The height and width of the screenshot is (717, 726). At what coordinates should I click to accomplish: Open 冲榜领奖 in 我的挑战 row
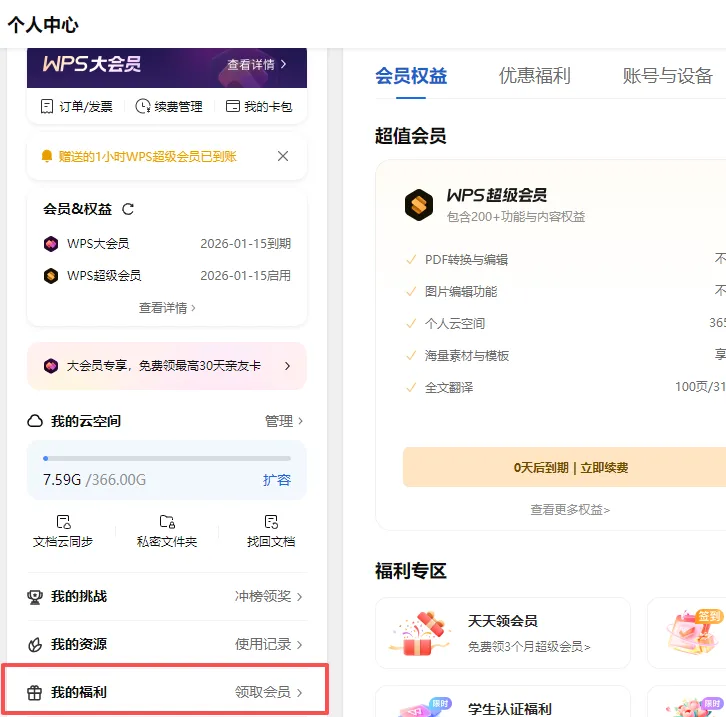pyautogui.click(x=269, y=596)
